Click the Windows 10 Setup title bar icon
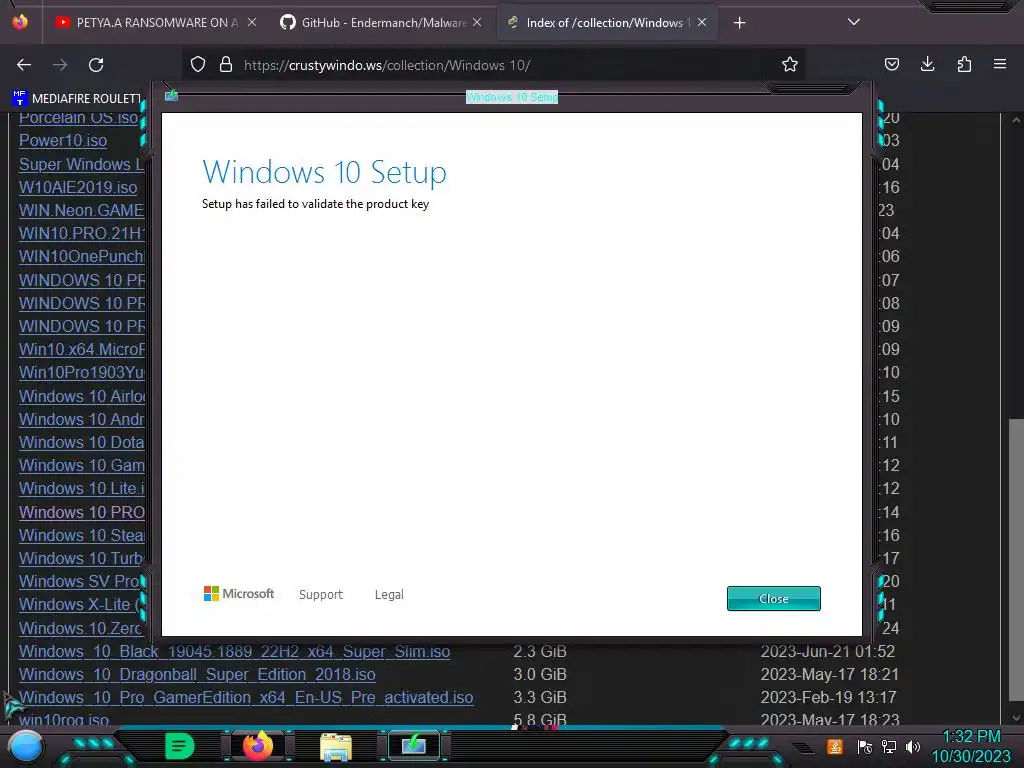Viewport: 1024px width, 768px height. tap(171, 96)
